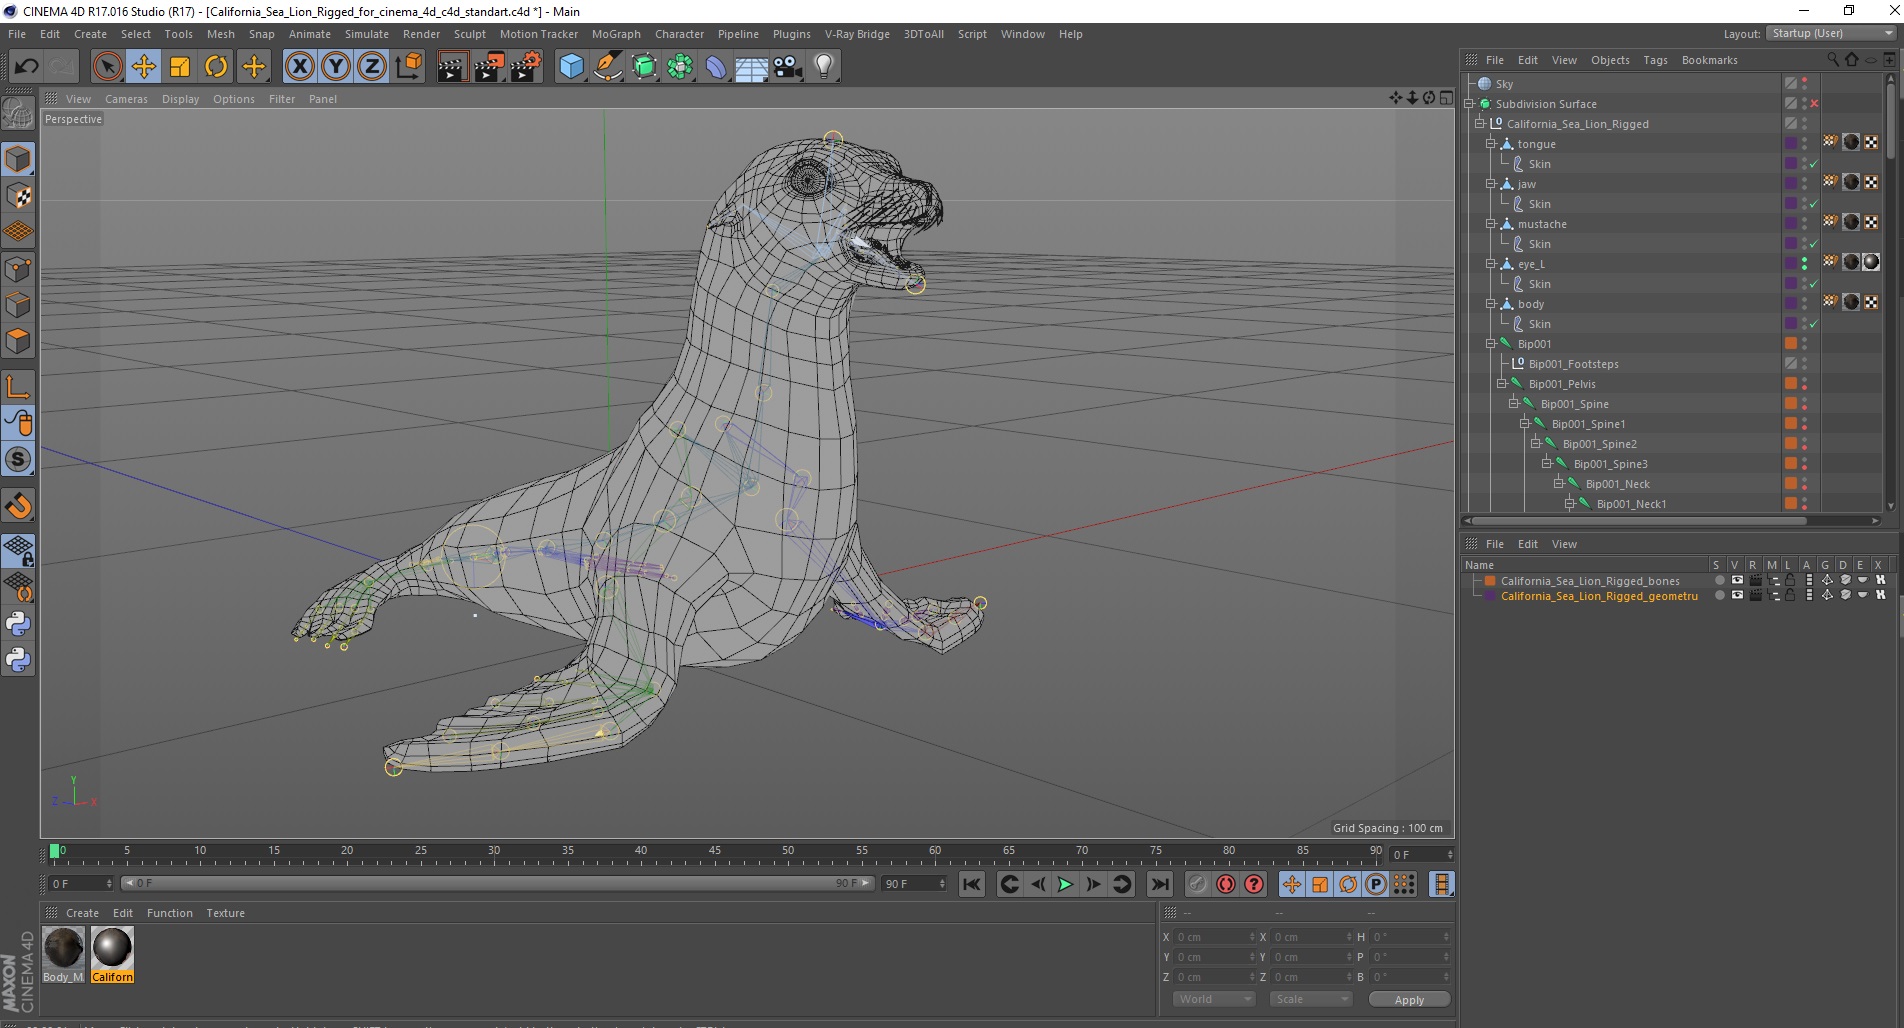This screenshot has height=1028, width=1904.
Task: Click the purple layer swatch of tongue
Action: pyautogui.click(x=1791, y=144)
